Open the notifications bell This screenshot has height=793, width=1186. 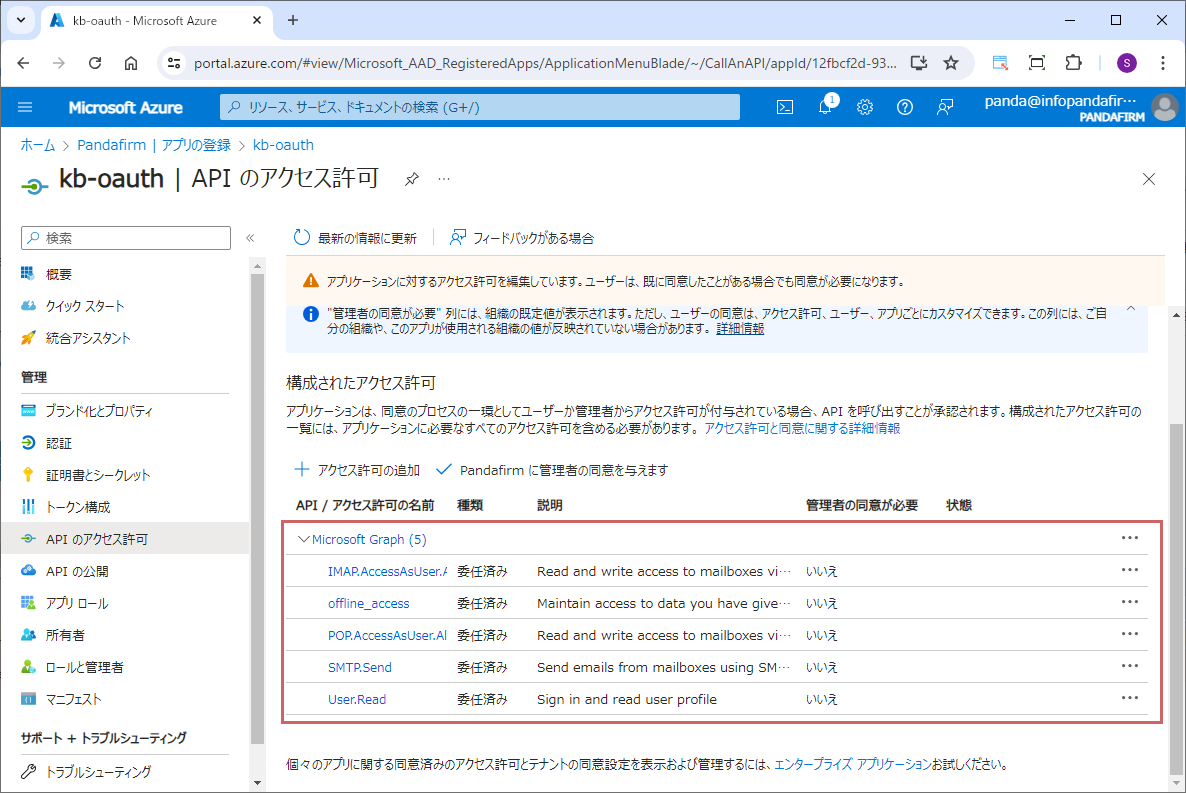click(x=825, y=107)
